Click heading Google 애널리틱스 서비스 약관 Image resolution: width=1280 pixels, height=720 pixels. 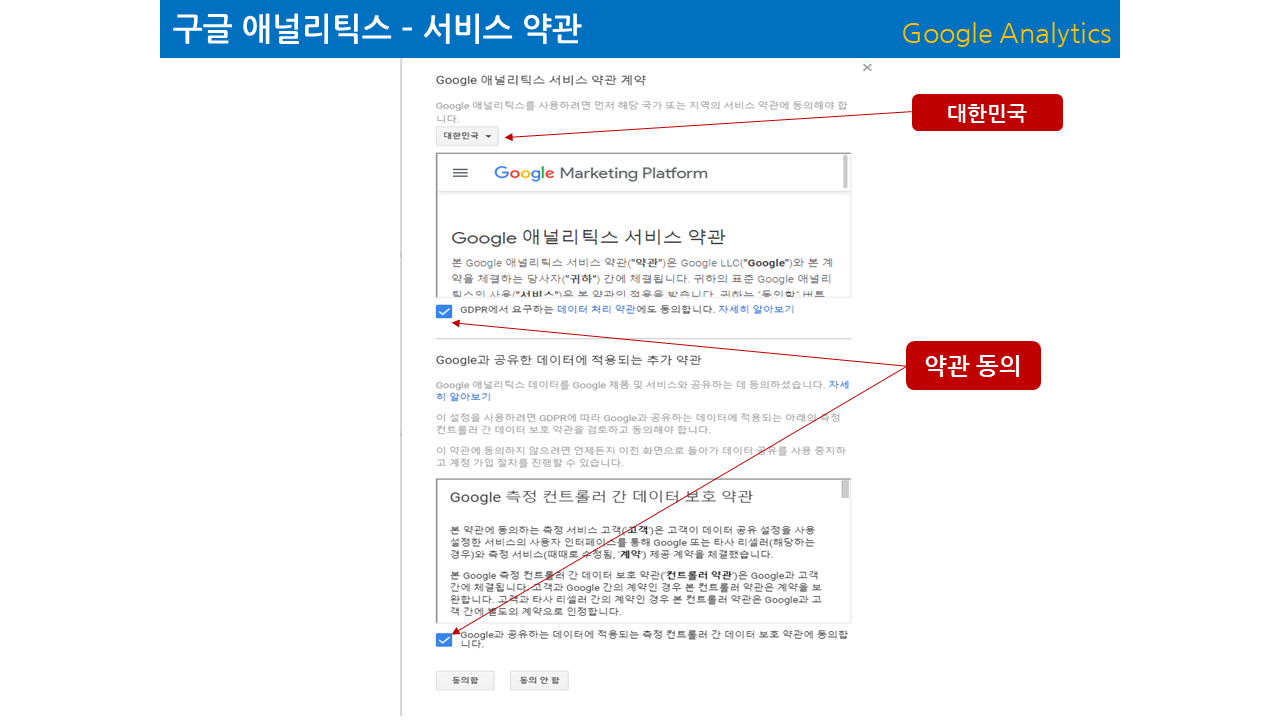tap(588, 237)
